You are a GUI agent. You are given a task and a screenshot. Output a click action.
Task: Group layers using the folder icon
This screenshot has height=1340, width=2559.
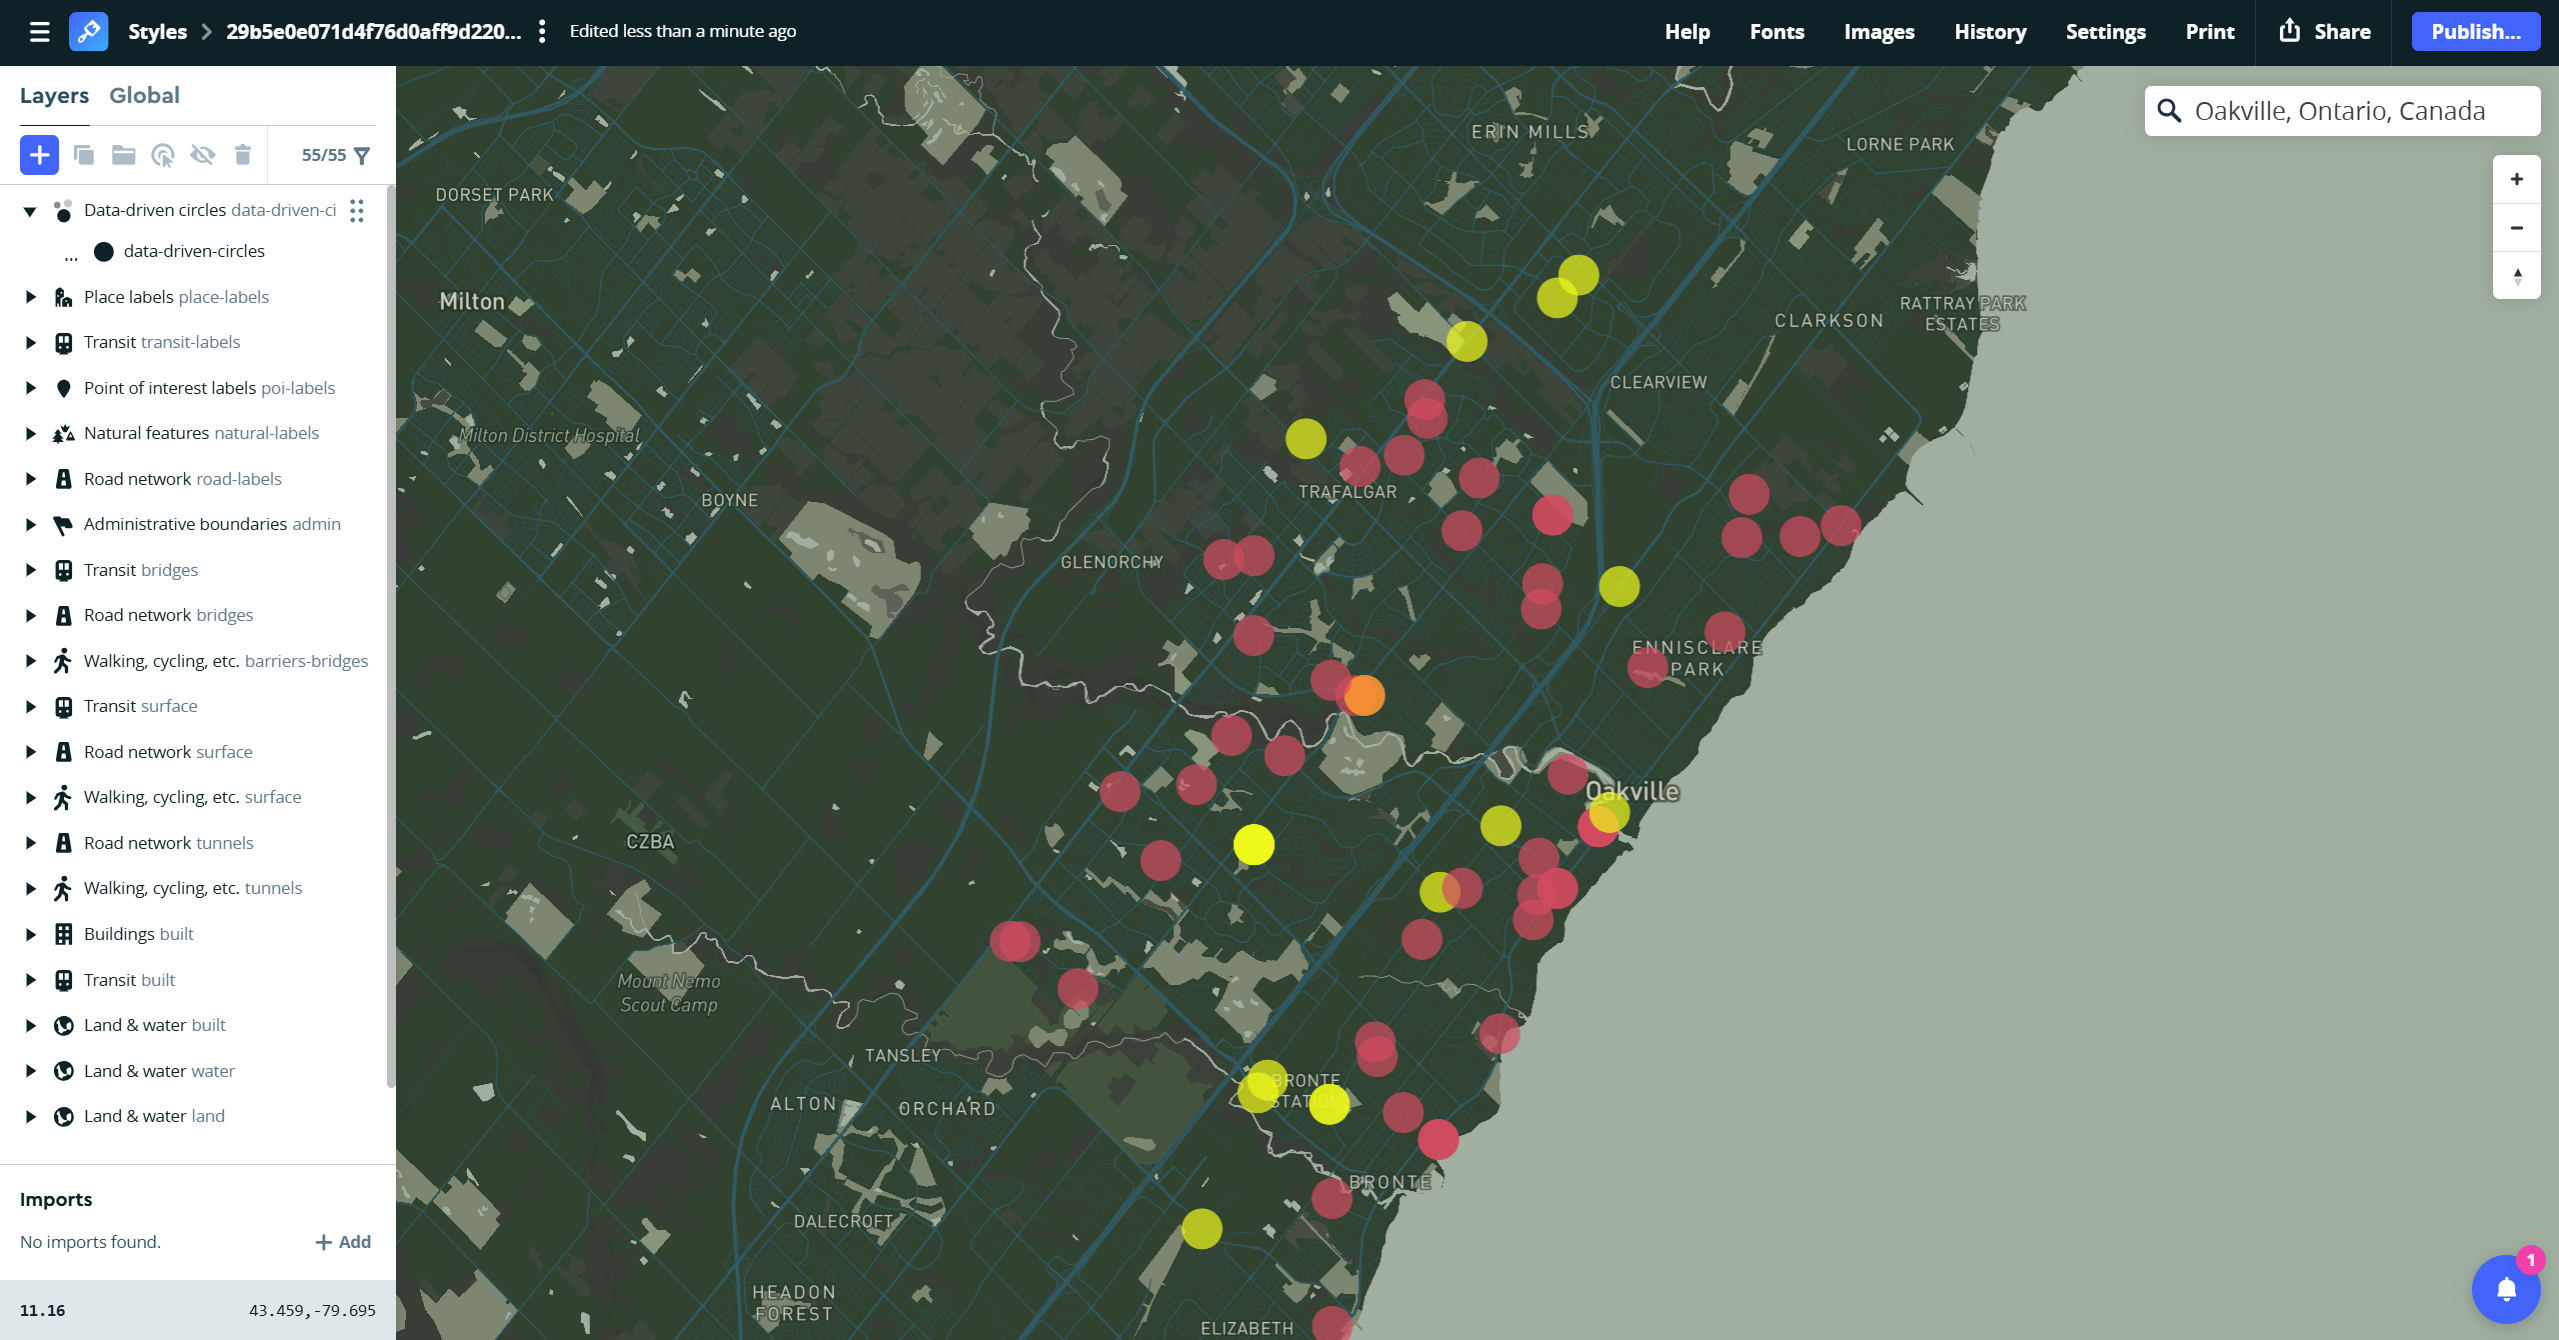click(x=123, y=155)
